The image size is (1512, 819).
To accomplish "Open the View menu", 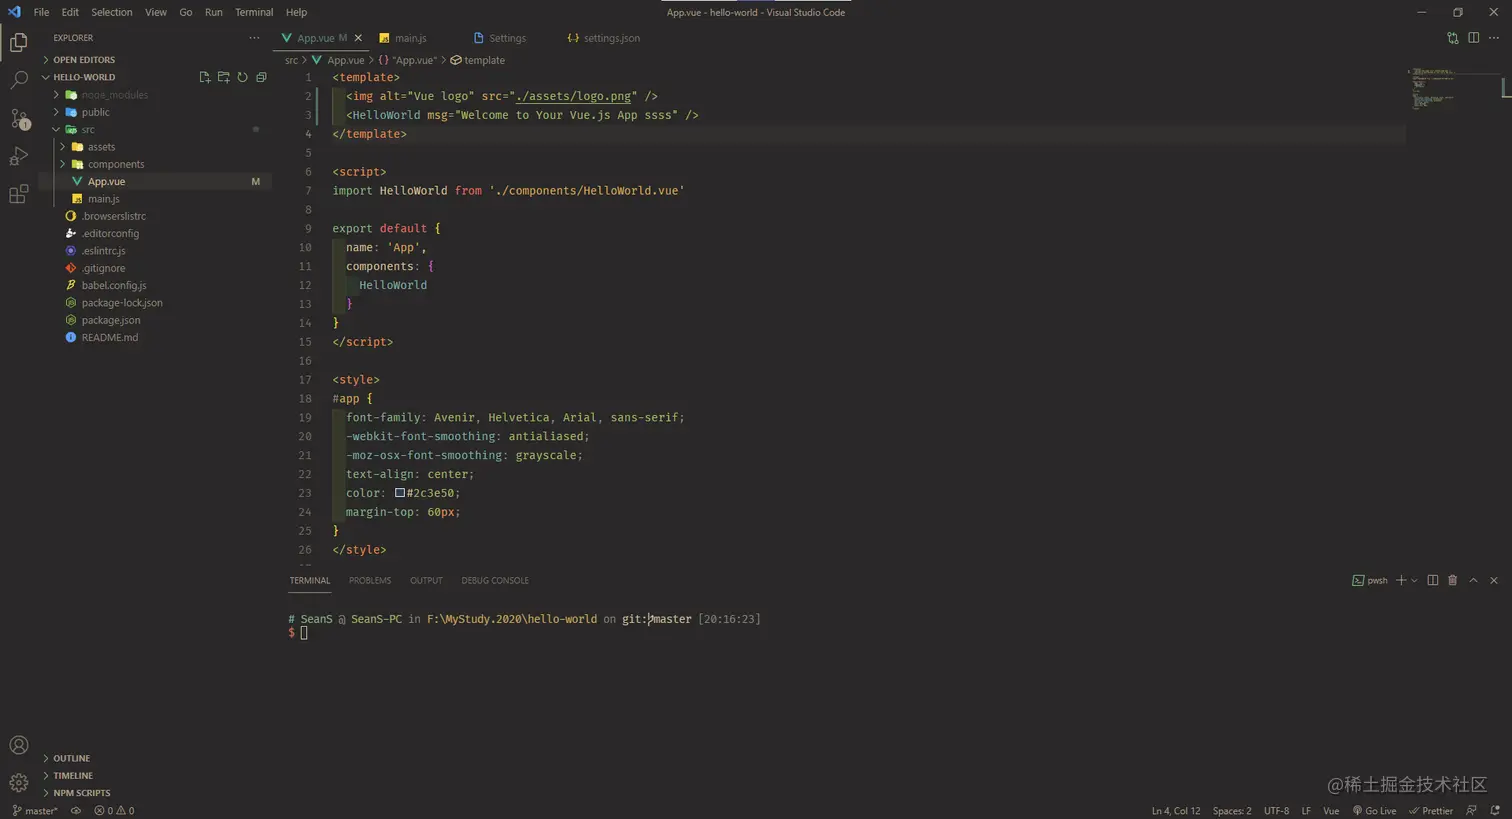I will tap(156, 12).
